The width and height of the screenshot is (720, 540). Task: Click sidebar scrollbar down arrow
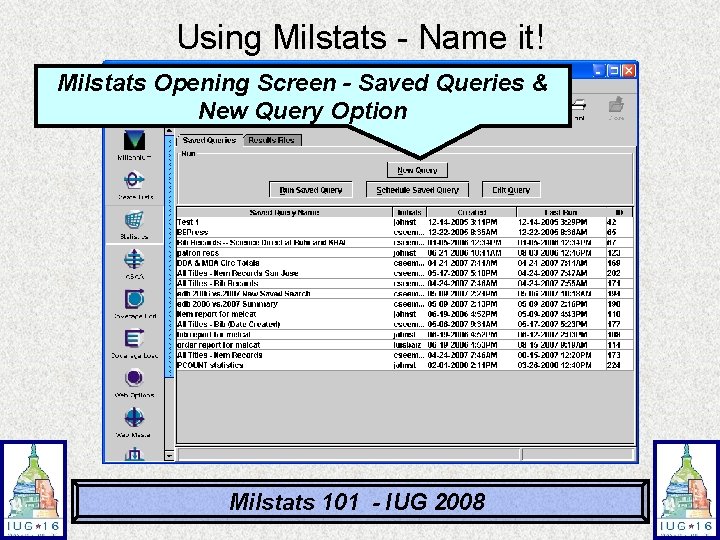[x=169, y=456]
